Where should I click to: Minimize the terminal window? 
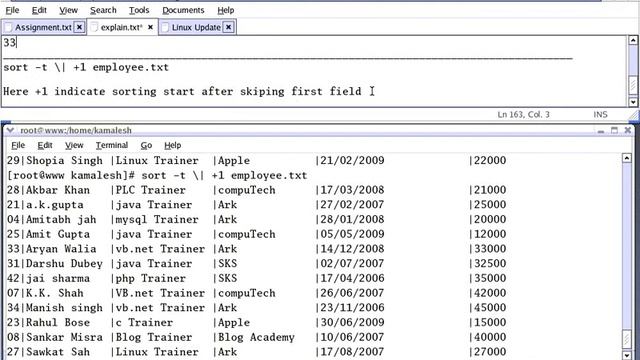(x=601, y=131)
